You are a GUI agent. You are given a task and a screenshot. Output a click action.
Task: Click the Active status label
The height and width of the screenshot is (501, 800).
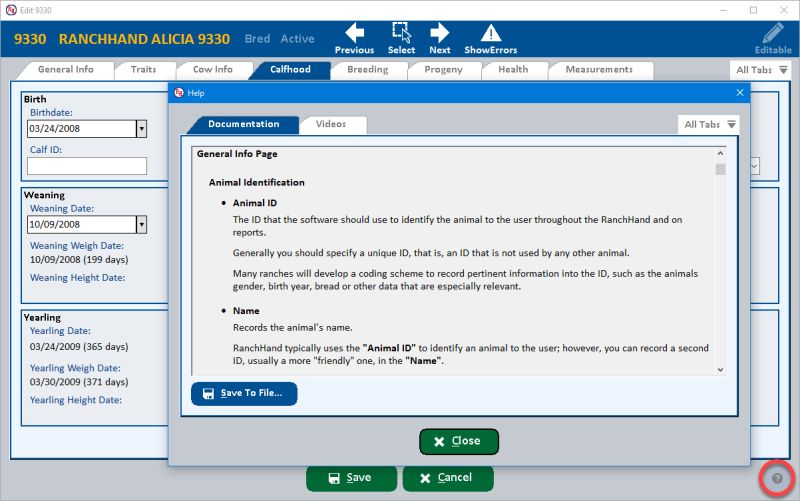pos(297,39)
